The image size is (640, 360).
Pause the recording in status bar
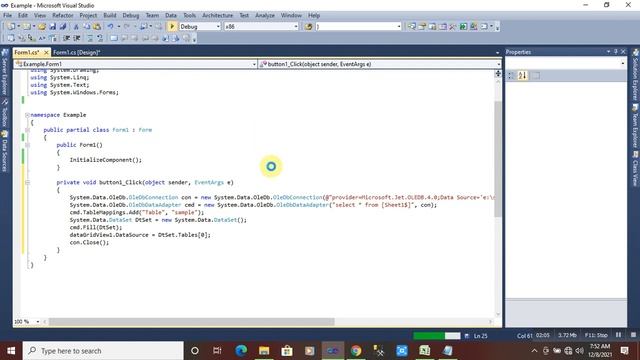click(618, 335)
